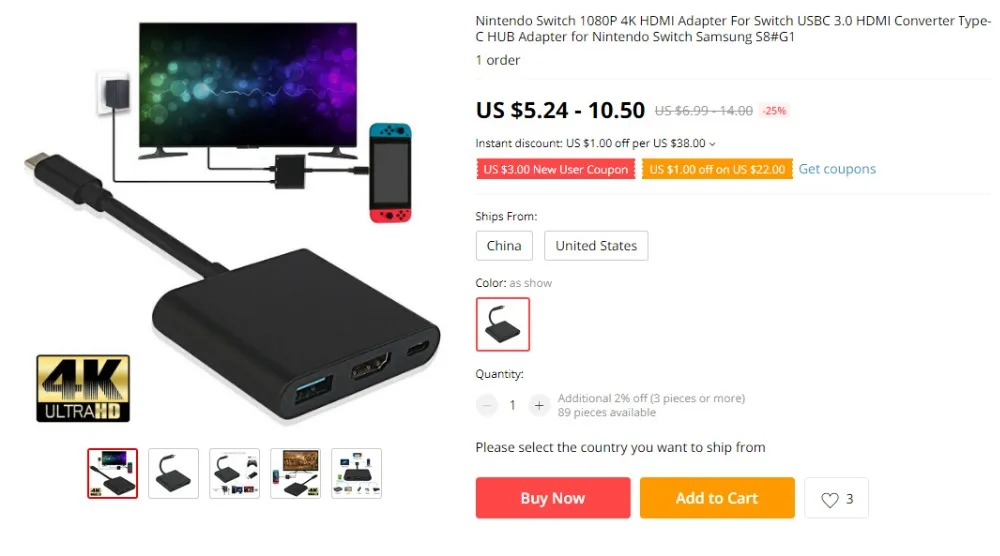
Task: Click the quantity number field
Action: (512, 405)
